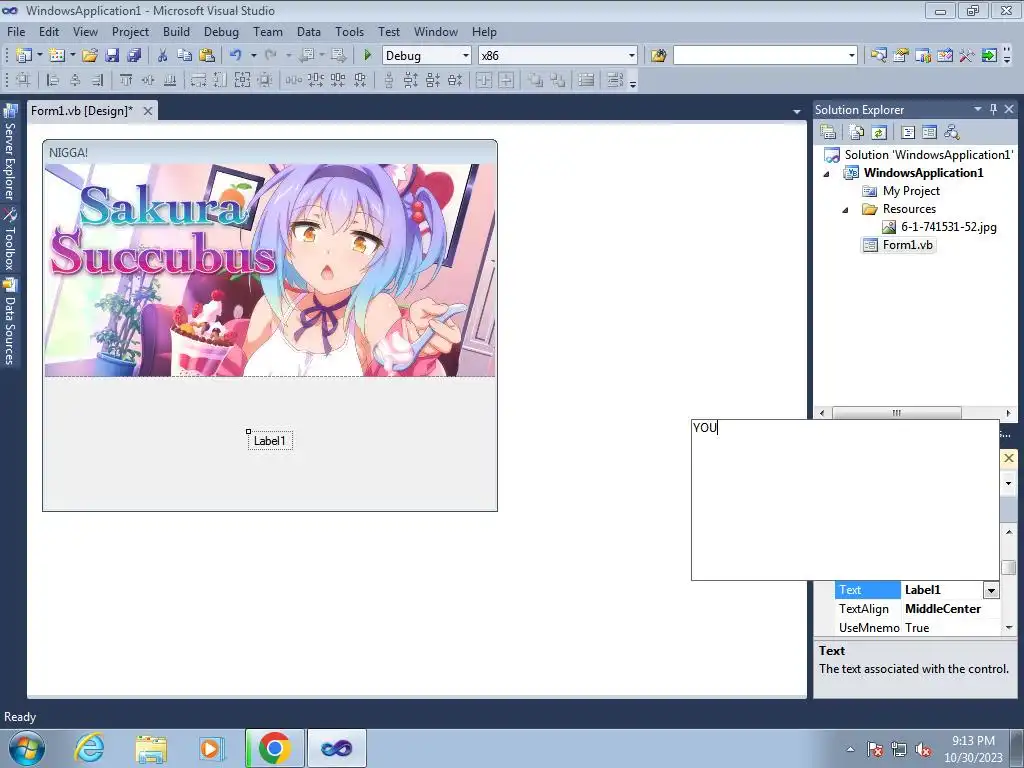Click the Undo arrow icon
Screen dimensions: 1024x768
(236, 56)
